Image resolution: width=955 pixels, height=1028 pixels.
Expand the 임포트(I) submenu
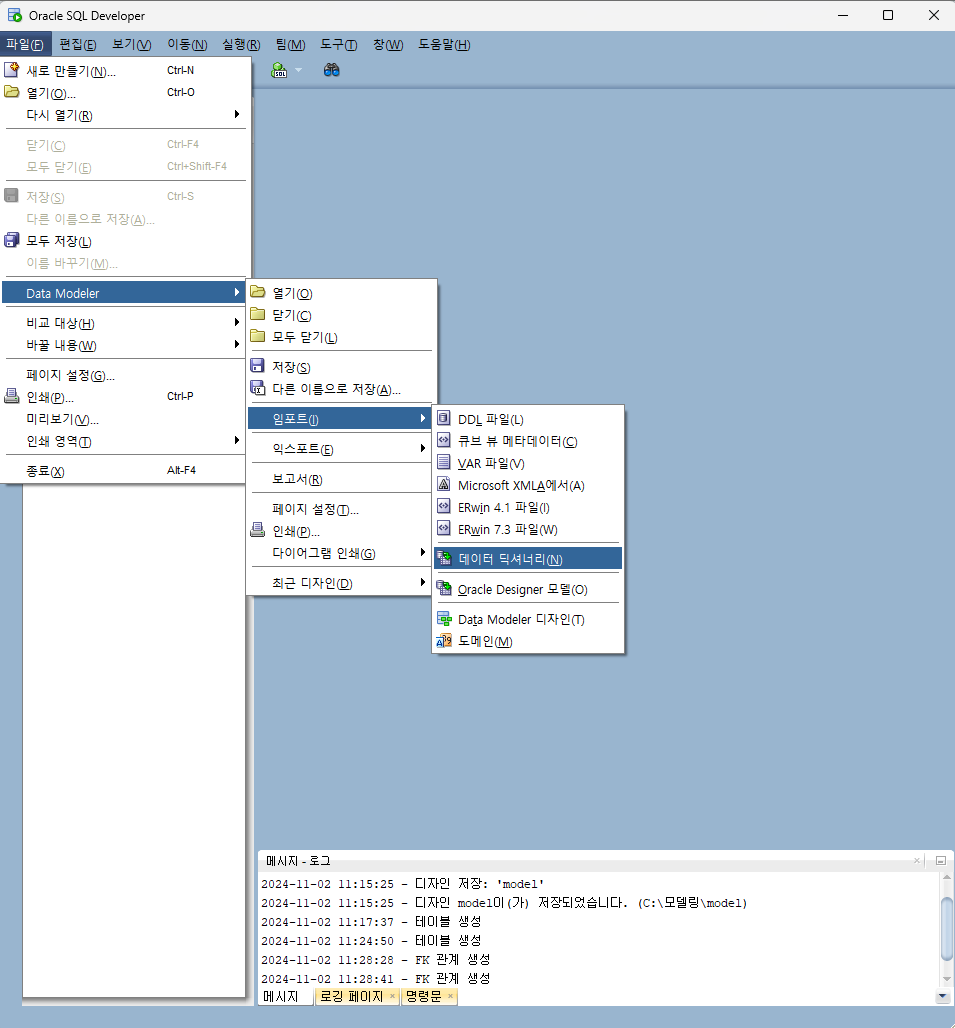pyautogui.click(x=340, y=418)
